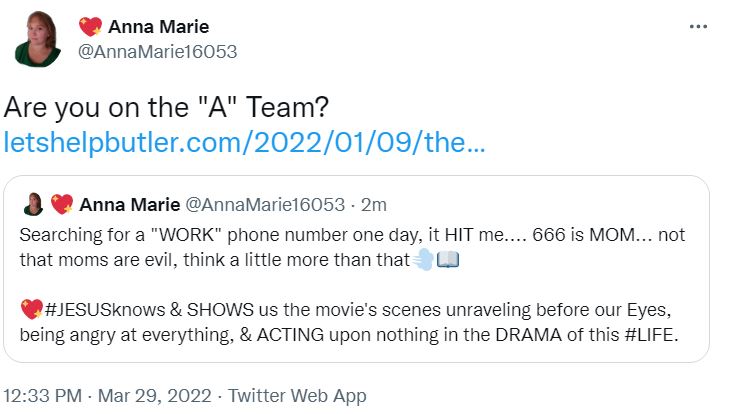Viewport: 729px width, 414px height.
Task: Click the wind gust emoji in the quoted tweet
Action: (x=424, y=261)
